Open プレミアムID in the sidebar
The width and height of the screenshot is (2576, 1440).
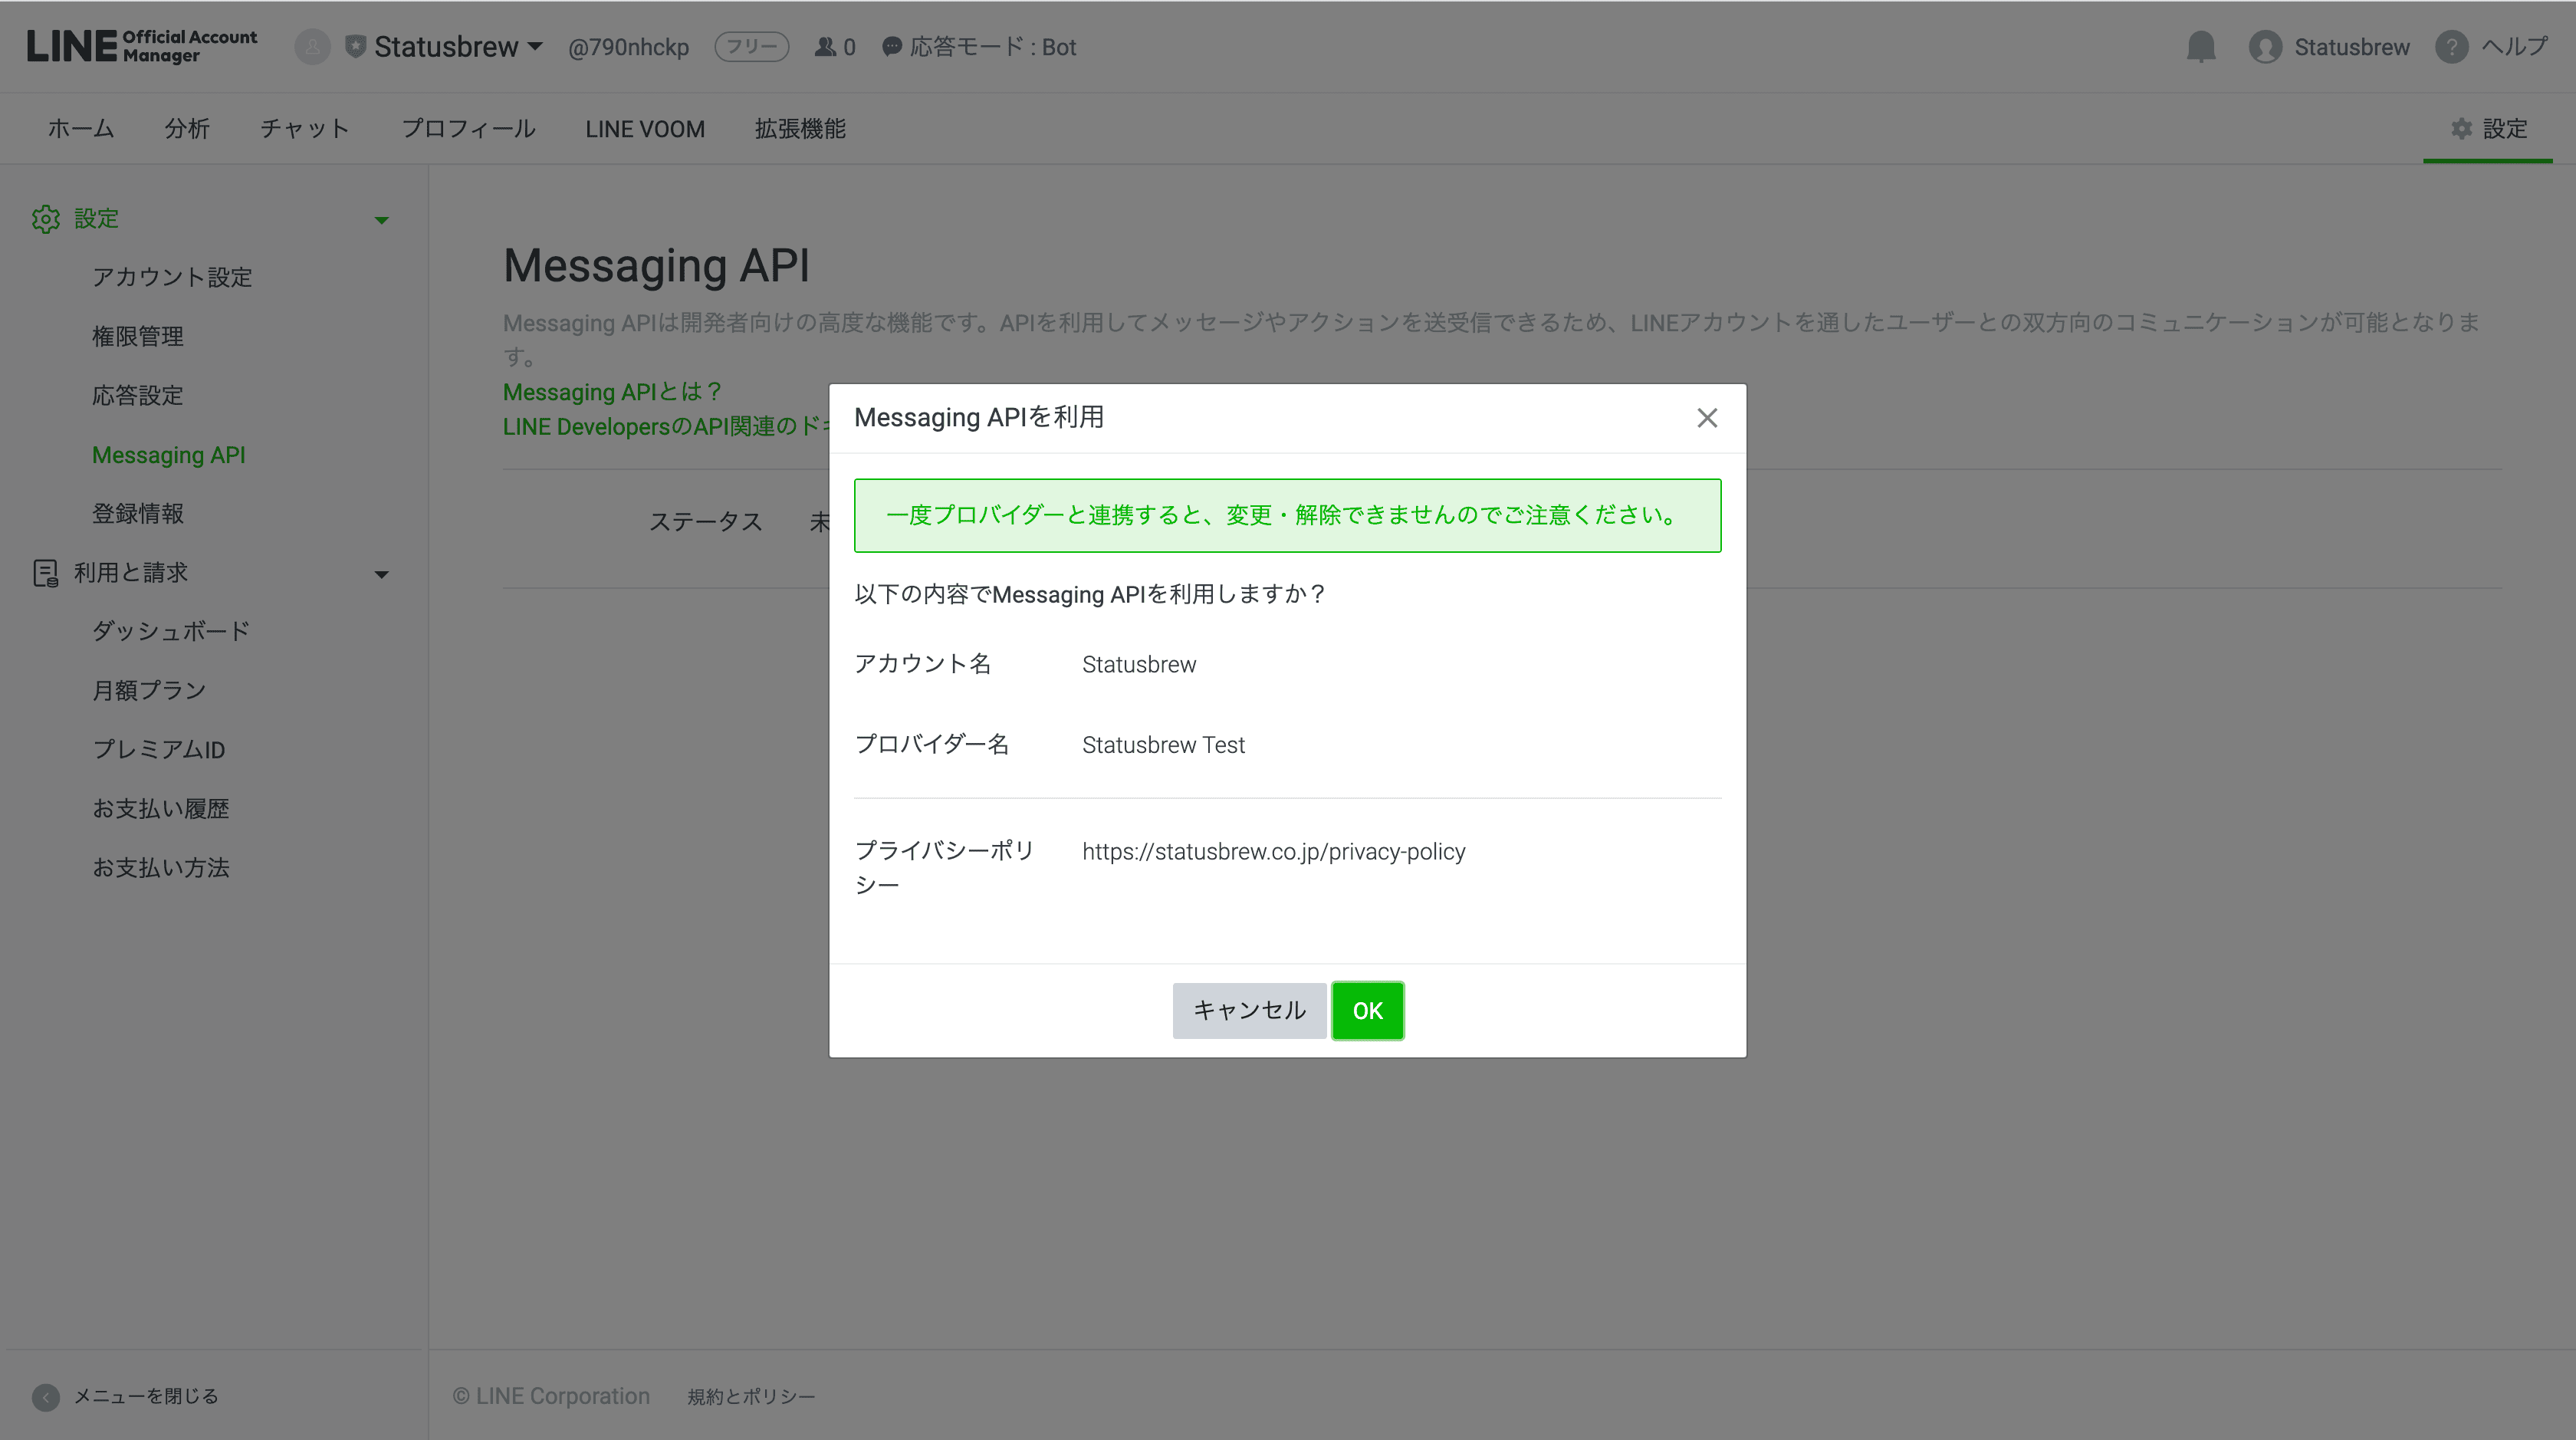point(158,749)
